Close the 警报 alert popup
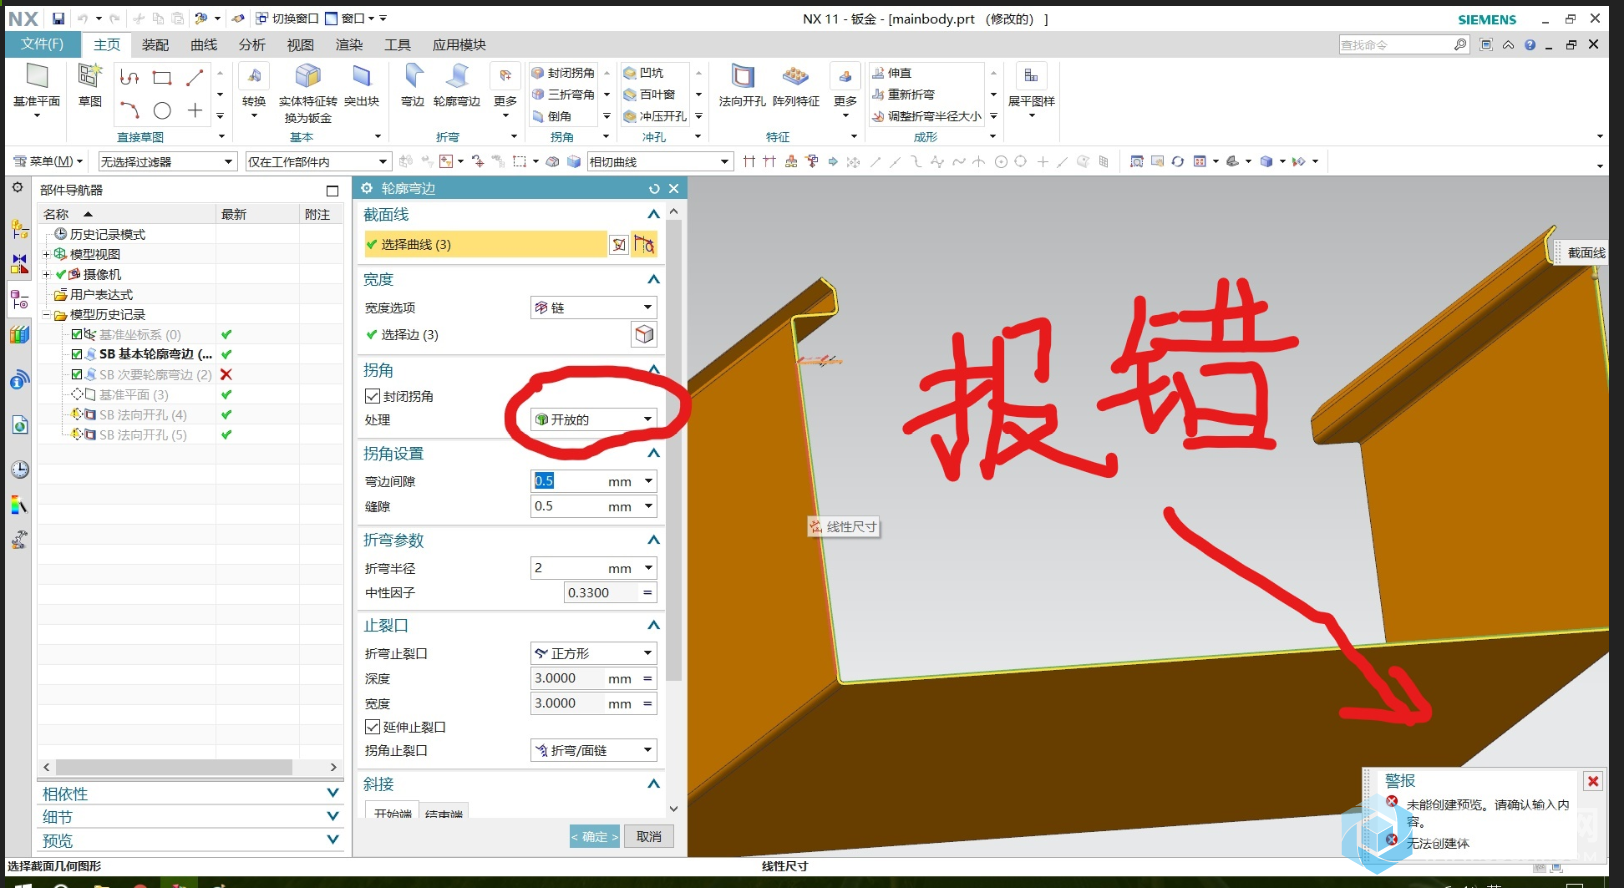 1593,781
